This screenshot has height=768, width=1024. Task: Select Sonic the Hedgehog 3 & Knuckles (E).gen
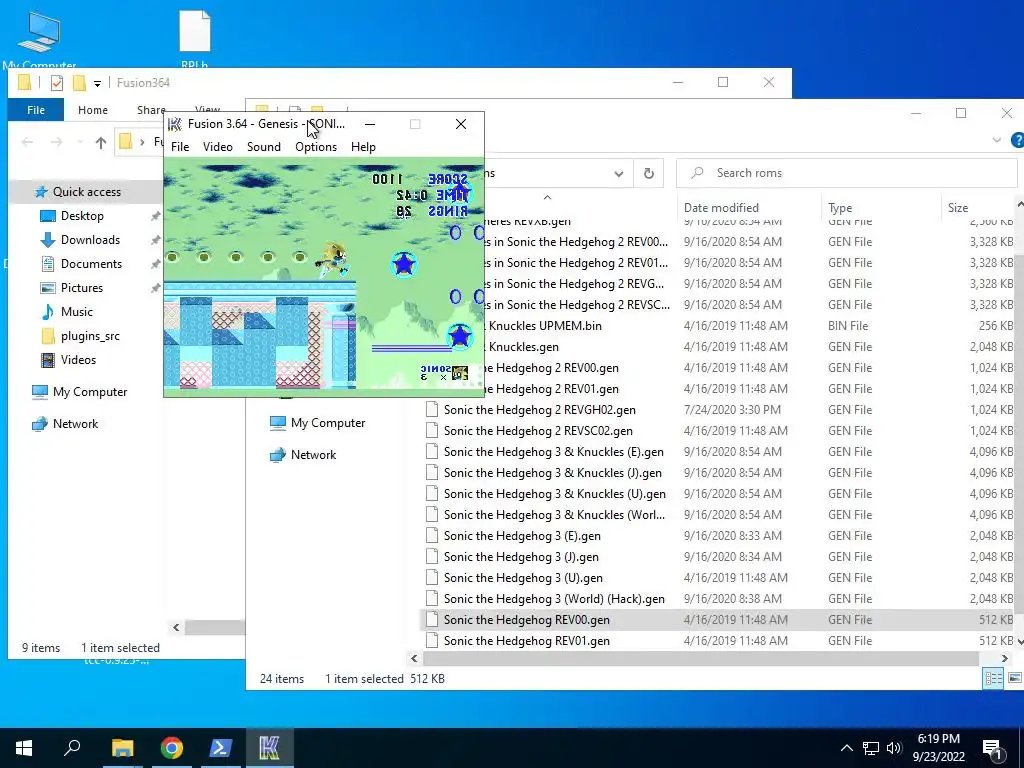(x=554, y=452)
